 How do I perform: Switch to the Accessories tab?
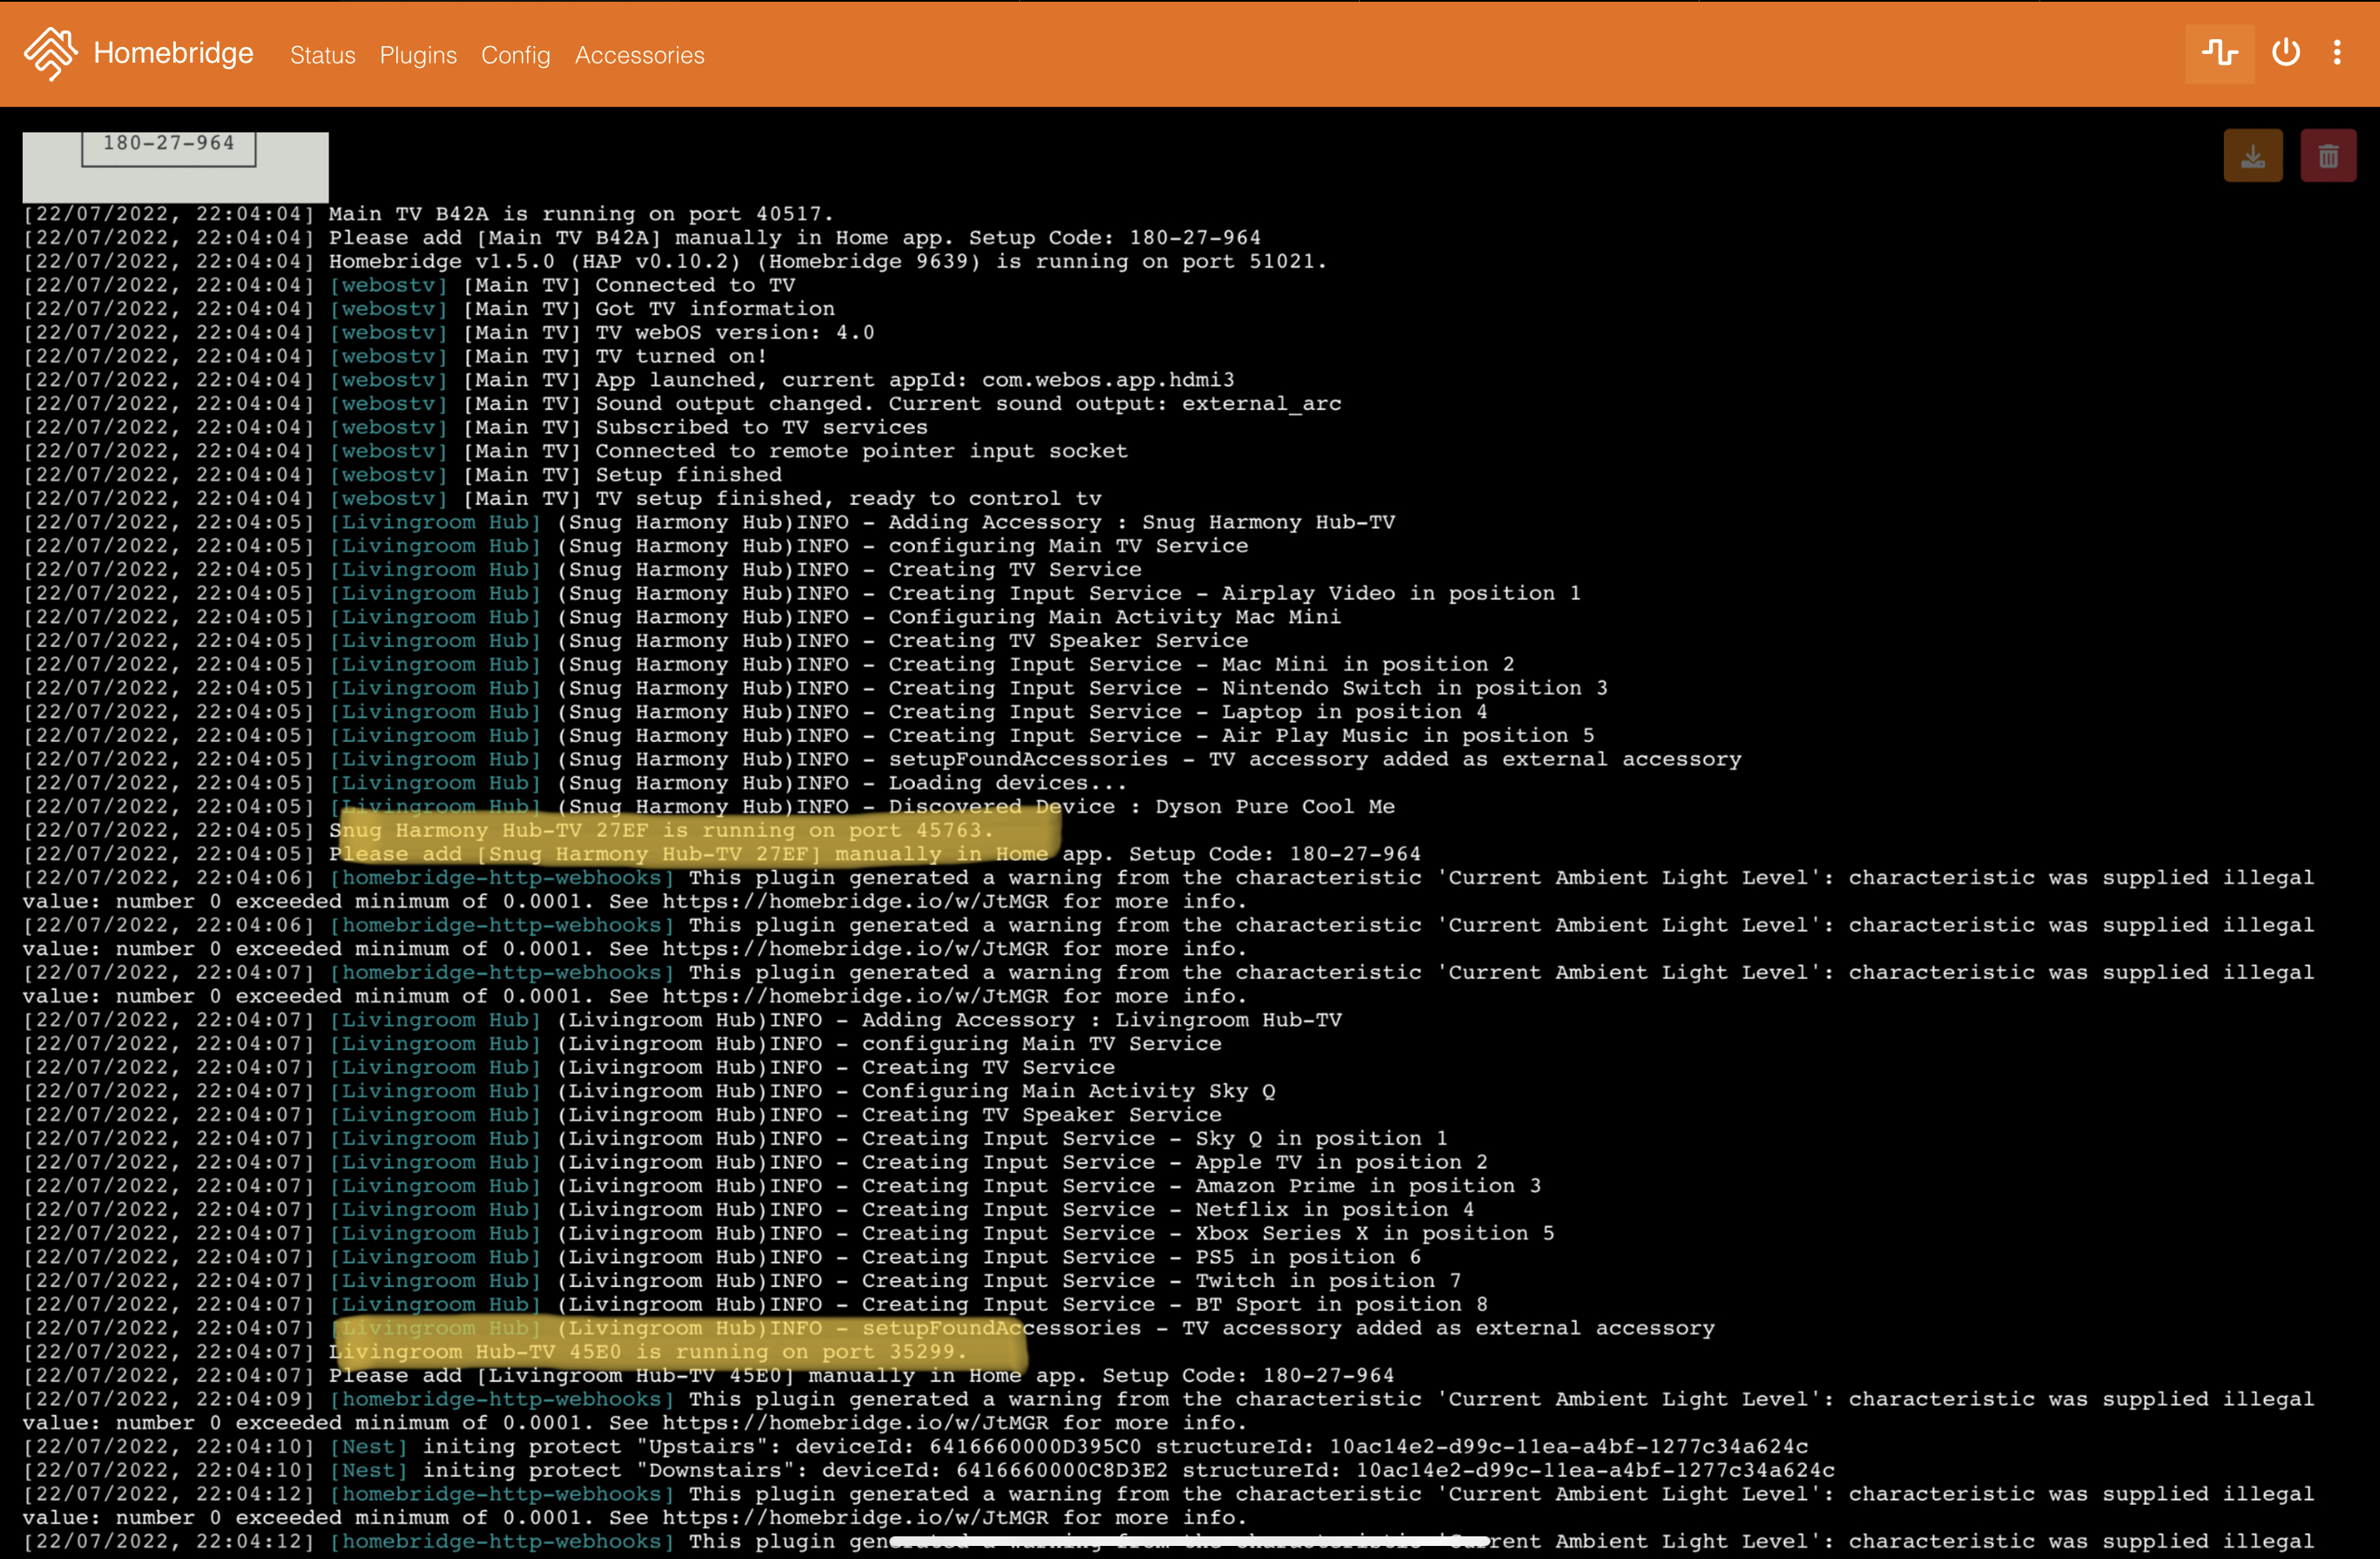point(639,56)
